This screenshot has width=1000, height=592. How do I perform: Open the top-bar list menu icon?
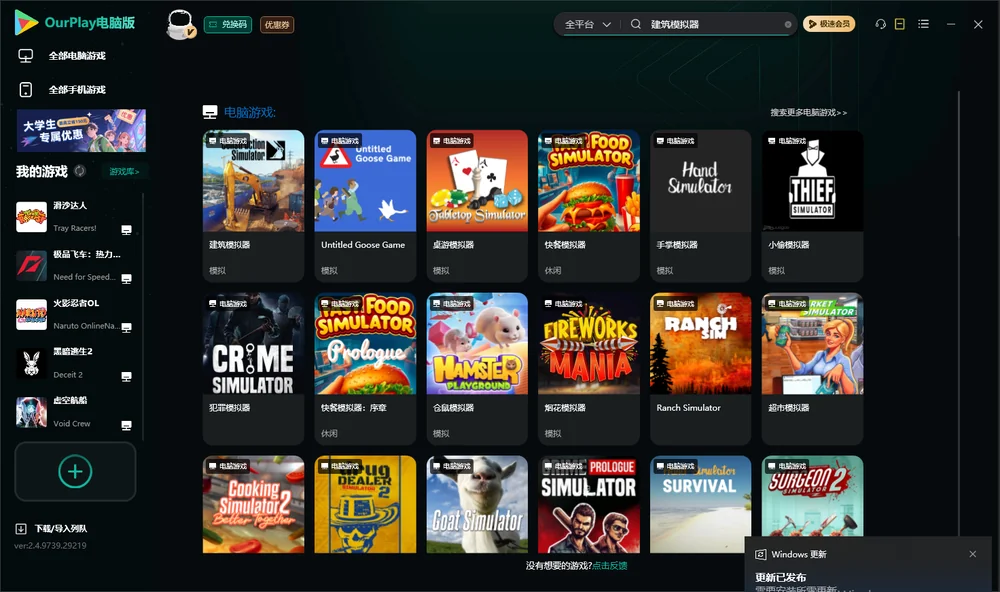coord(923,24)
